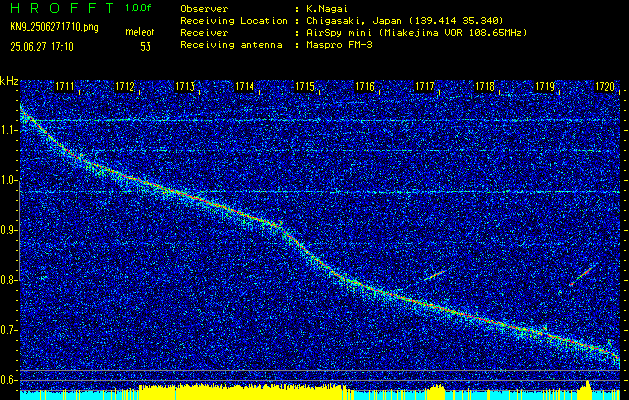Image resolution: width=629 pixels, height=400 pixels.
Task: Select Chigasaki, Japan coordinates text
Action: tap(405, 20)
